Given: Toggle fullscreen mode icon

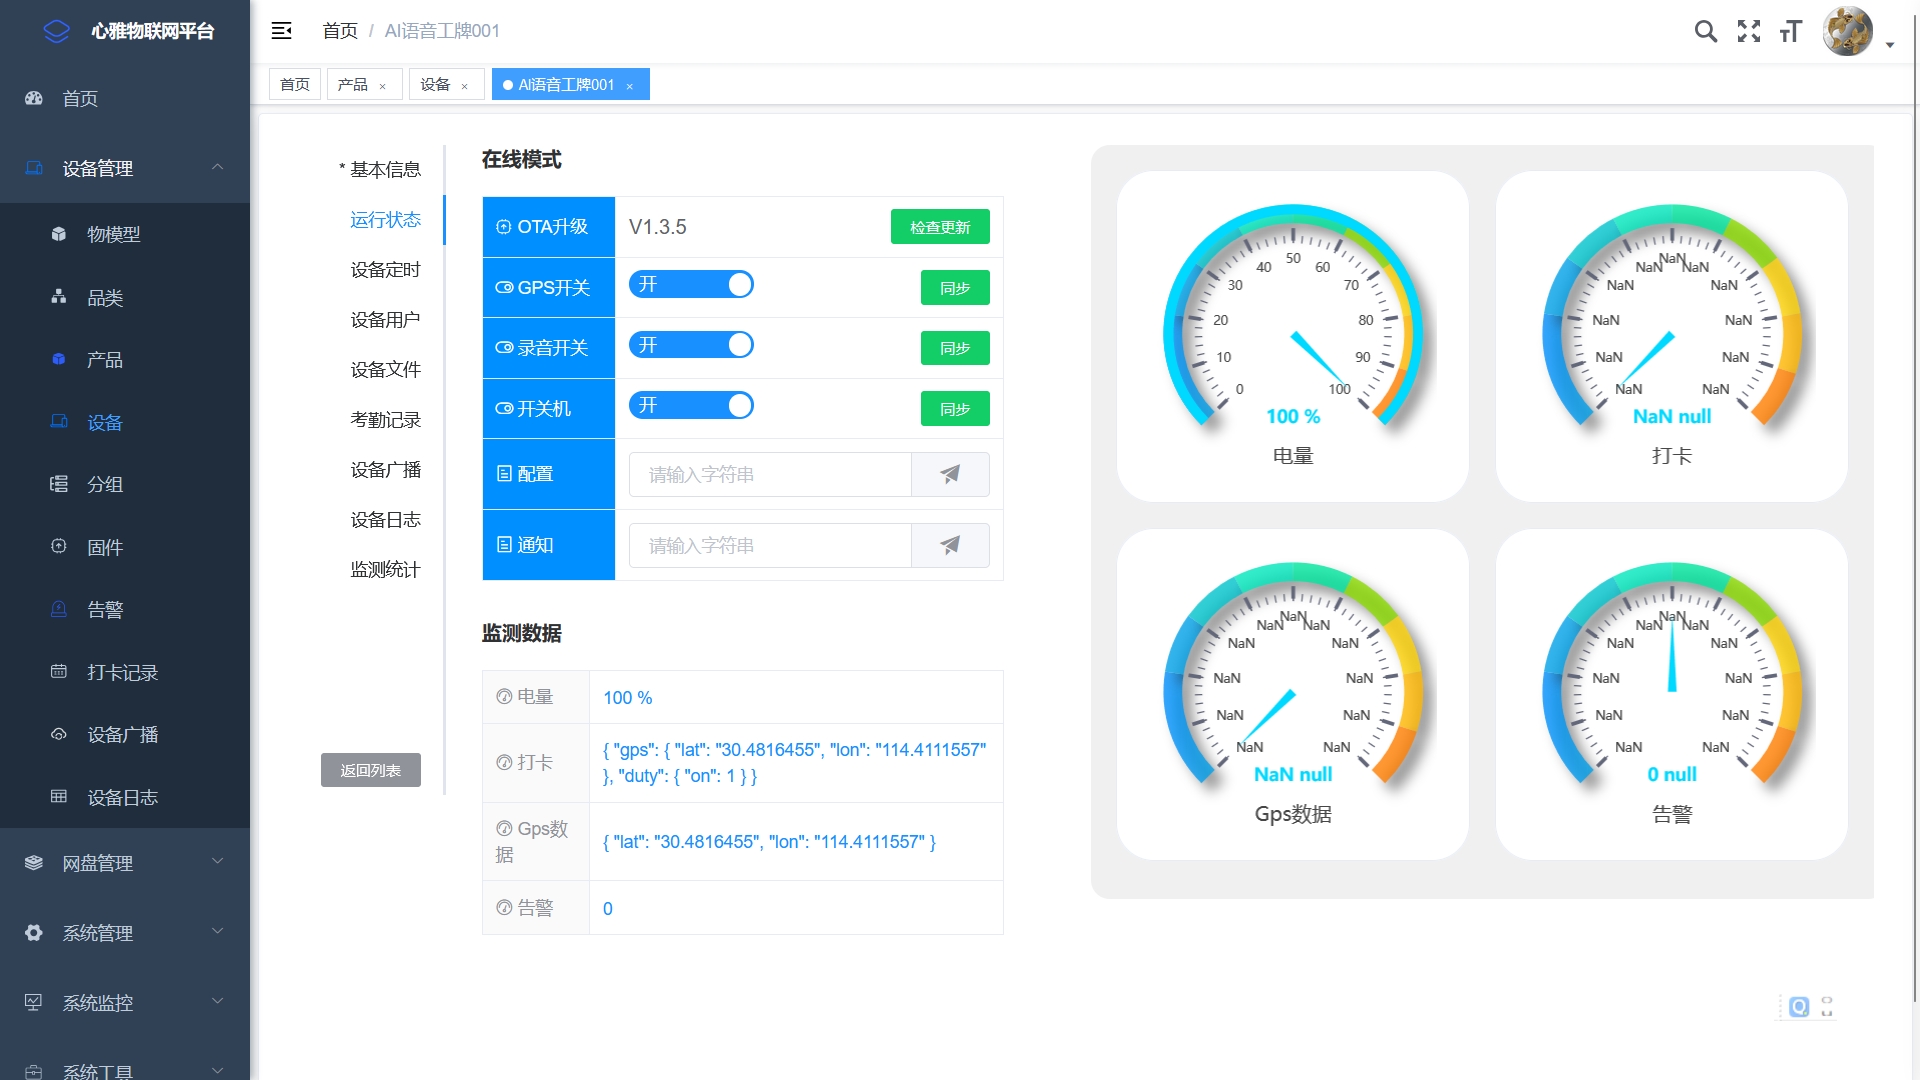Looking at the screenshot, I should pos(1748,32).
